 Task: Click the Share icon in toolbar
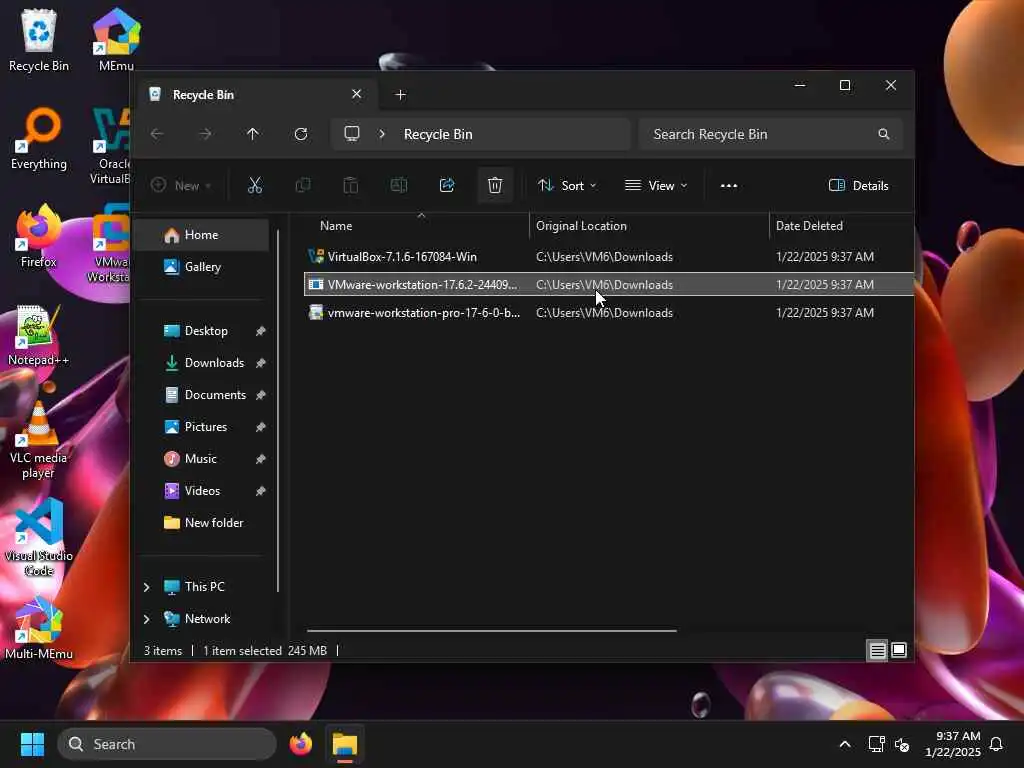point(447,185)
